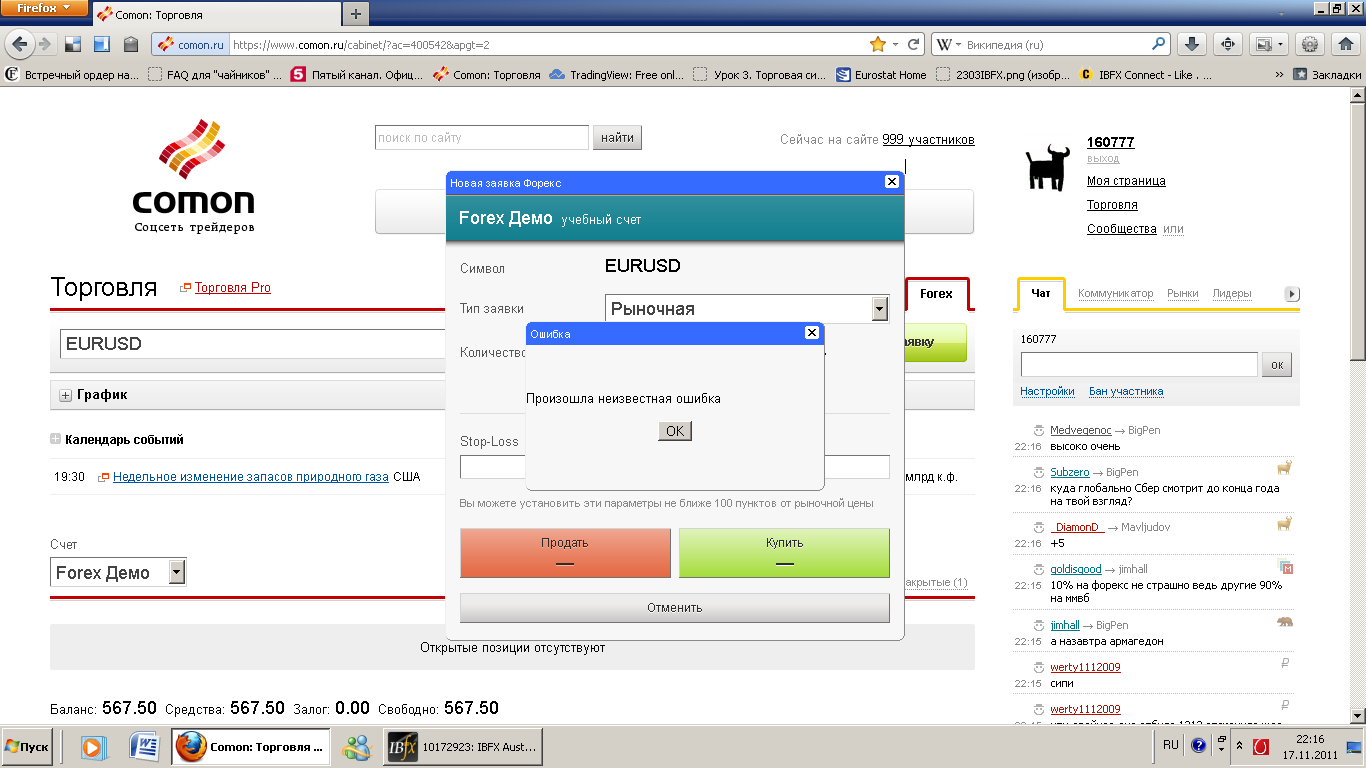The height and width of the screenshot is (768, 1366).
Task: Switch to the Лидеры tab
Action: pyautogui.click(x=1232, y=294)
